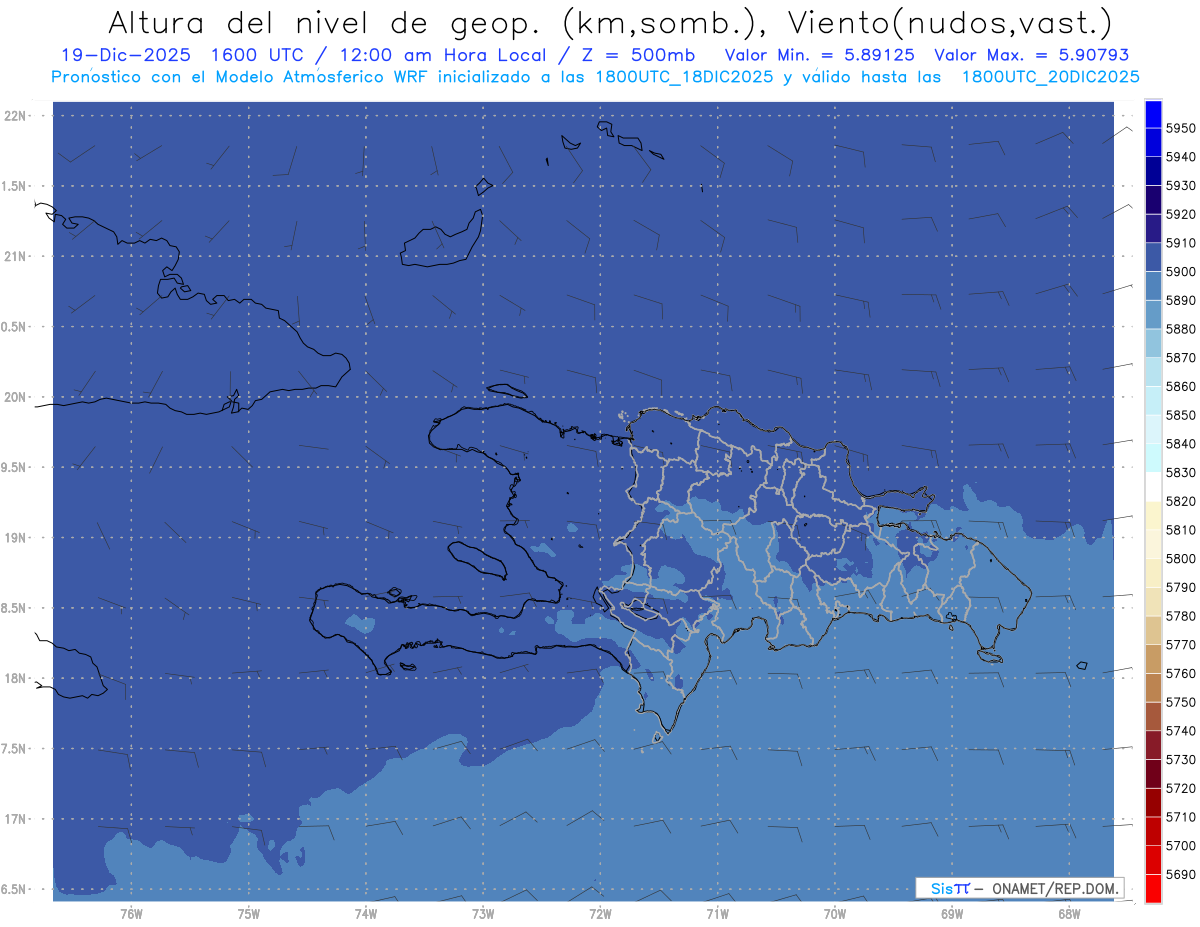1200x927 pixels.
Task: Click the '5900' colorbar value
Action: [1180, 272]
